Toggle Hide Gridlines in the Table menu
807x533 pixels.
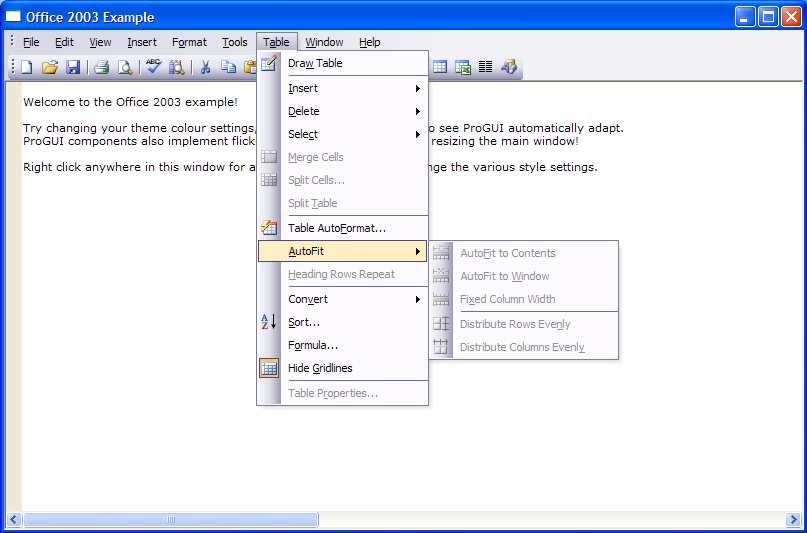320,368
